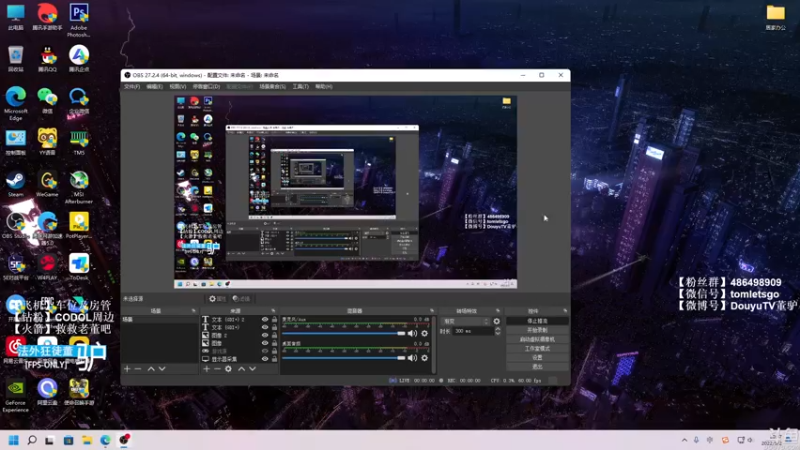Screen dimensions: 800x450
Task: Click 设置 settings button in 控件 panel
Action: click(x=537, y=358)
